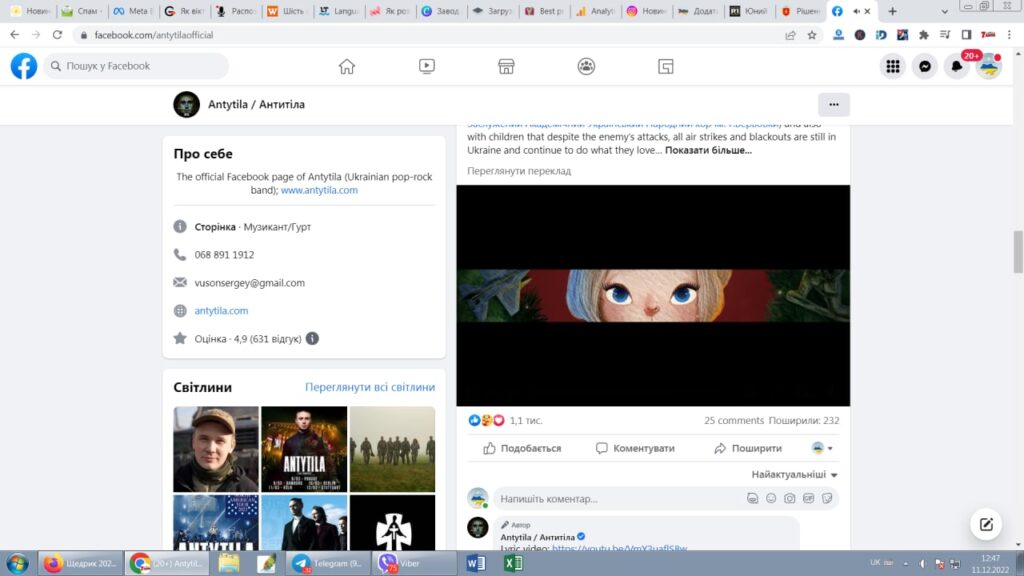The height and width of the screenshot is (576, 1024).
Task: Open the Facebook Watch video icon
Action: [x=427, y=67]
